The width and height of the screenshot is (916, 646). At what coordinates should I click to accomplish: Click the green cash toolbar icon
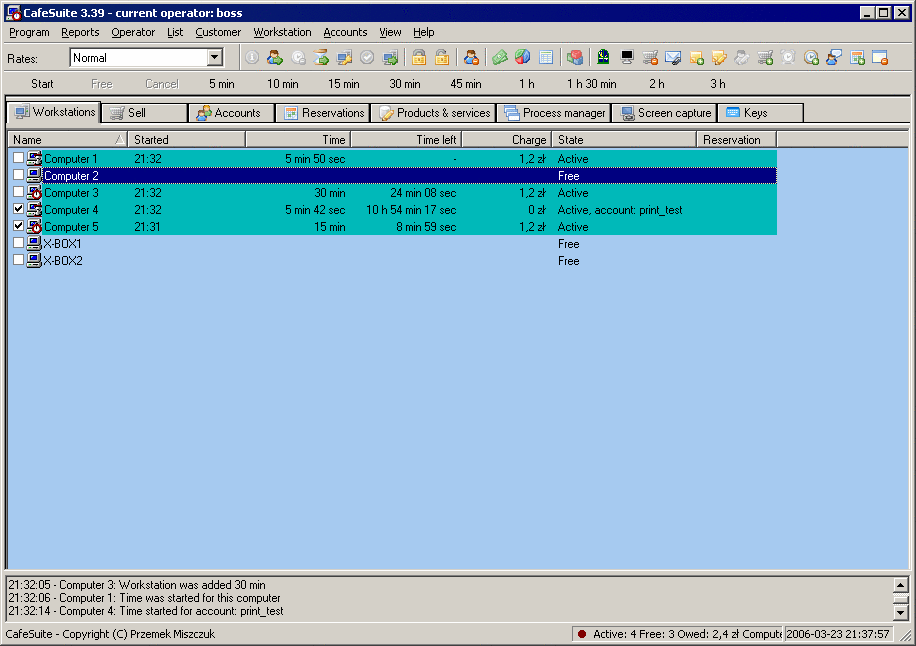coord(500,58)
